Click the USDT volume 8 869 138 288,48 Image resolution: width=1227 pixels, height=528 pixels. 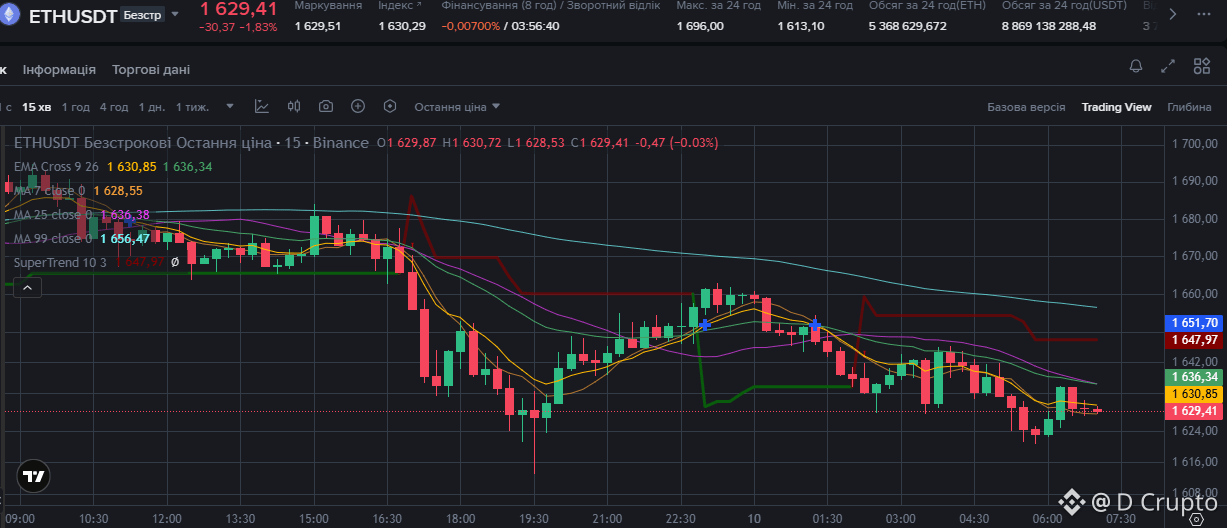(x=1049, y=26)
